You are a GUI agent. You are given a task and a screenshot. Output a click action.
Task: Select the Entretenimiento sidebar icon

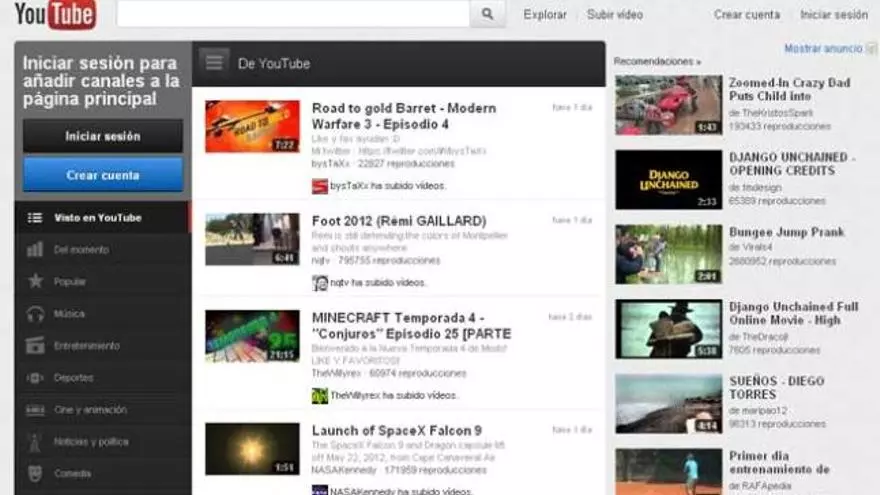pos(35,346)
